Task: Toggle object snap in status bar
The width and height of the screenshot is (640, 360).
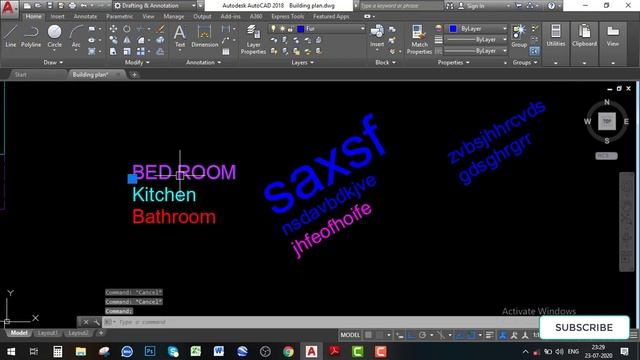Action: tap(471, 335)
